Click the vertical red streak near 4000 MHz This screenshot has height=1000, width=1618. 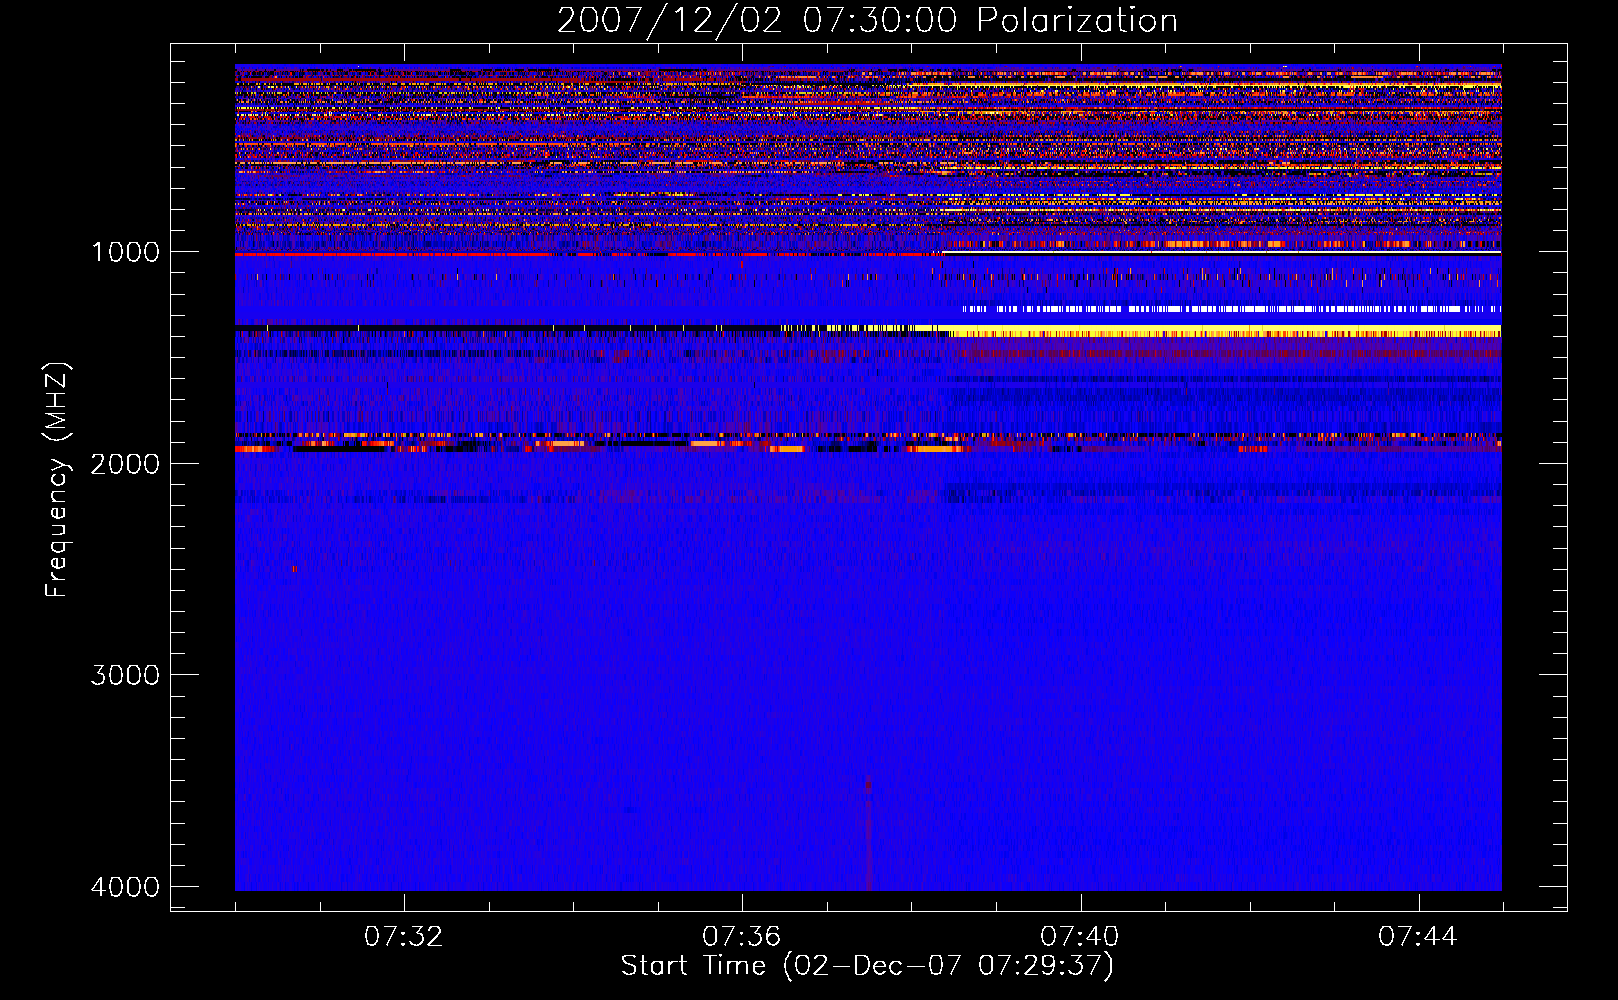coord(868,832)
